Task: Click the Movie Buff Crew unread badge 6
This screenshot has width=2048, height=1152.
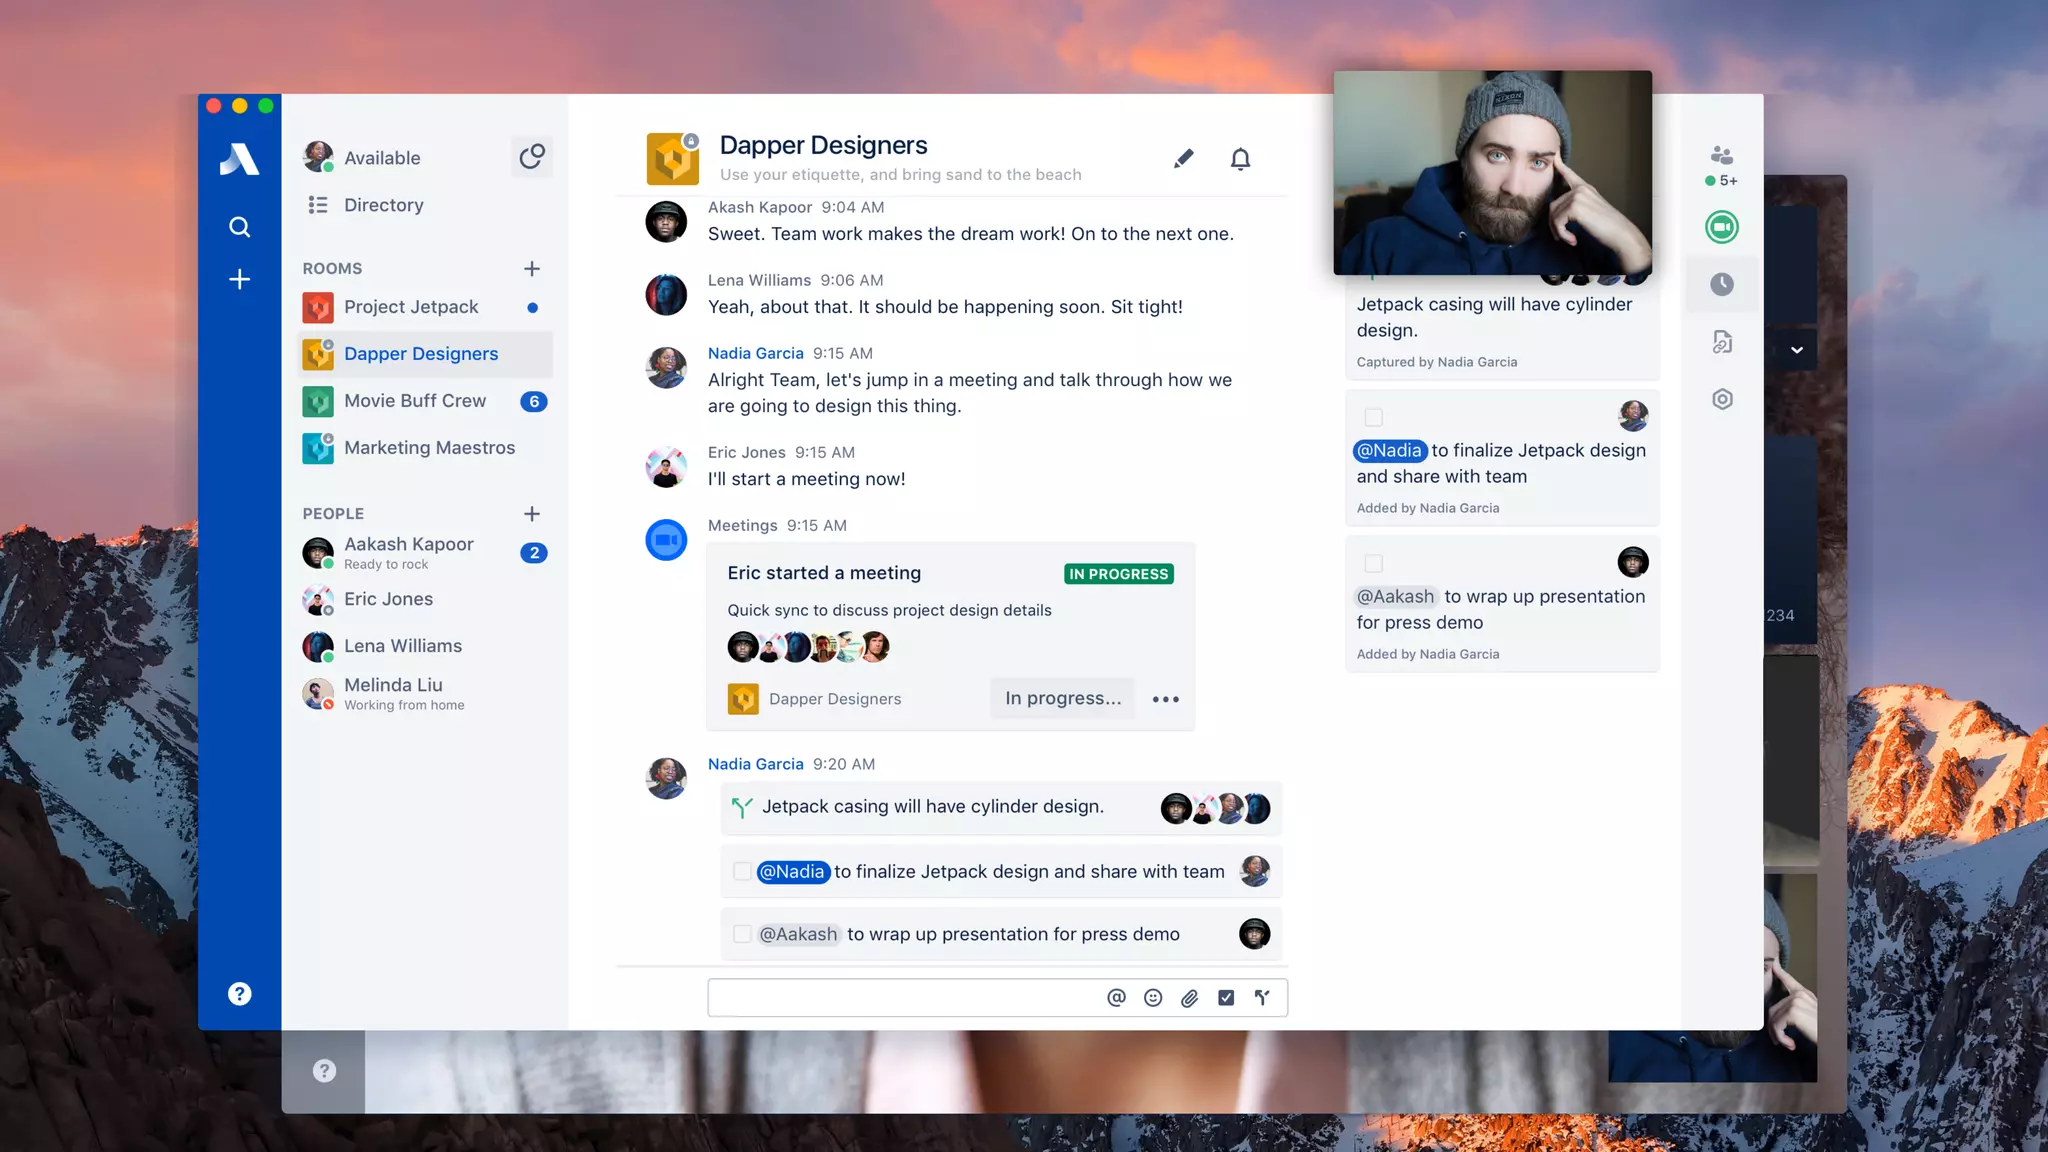Action: point(534,401)
